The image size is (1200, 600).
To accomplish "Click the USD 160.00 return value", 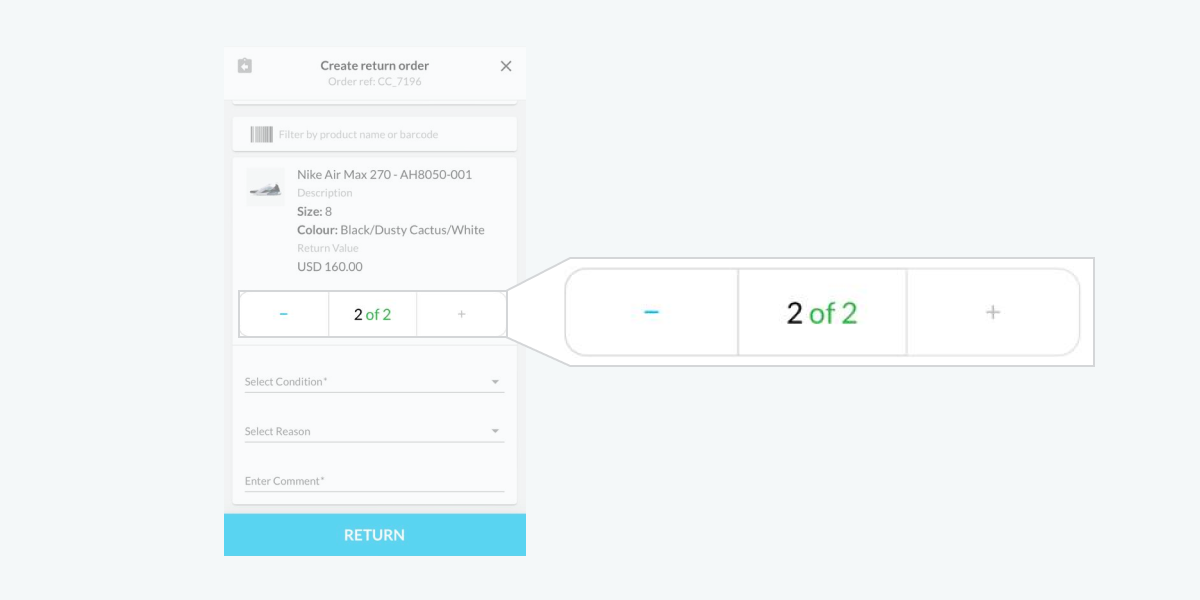I will [x=330, y=266].
